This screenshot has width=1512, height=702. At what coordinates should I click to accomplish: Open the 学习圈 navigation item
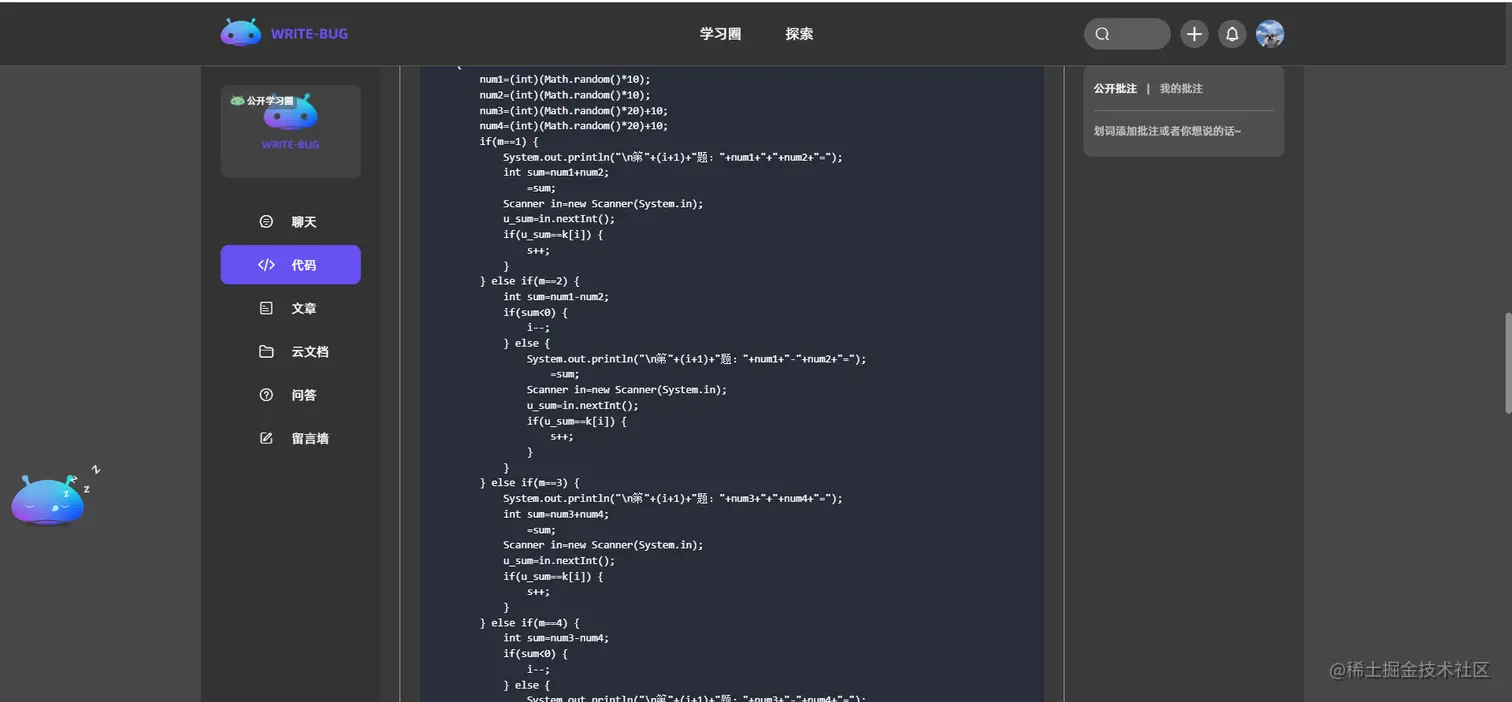click(720, 34)
